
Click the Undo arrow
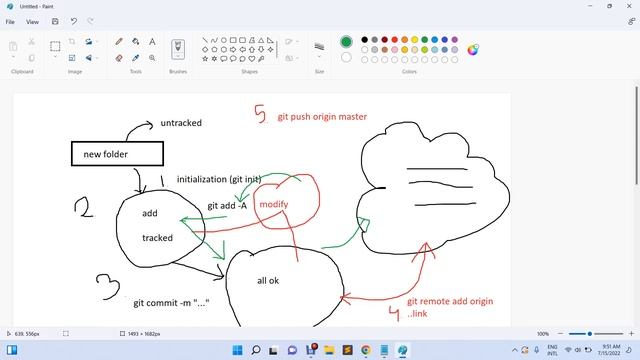(73, 22)
